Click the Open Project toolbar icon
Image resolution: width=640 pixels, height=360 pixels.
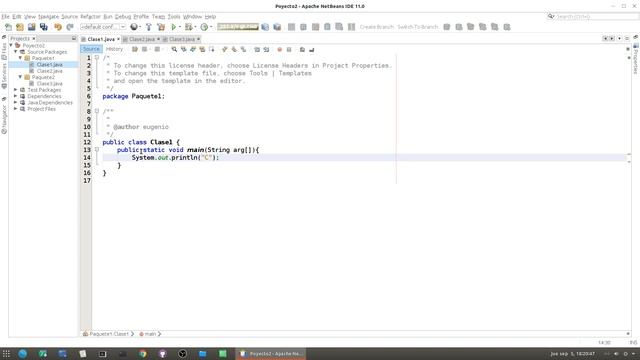(31, 27)
